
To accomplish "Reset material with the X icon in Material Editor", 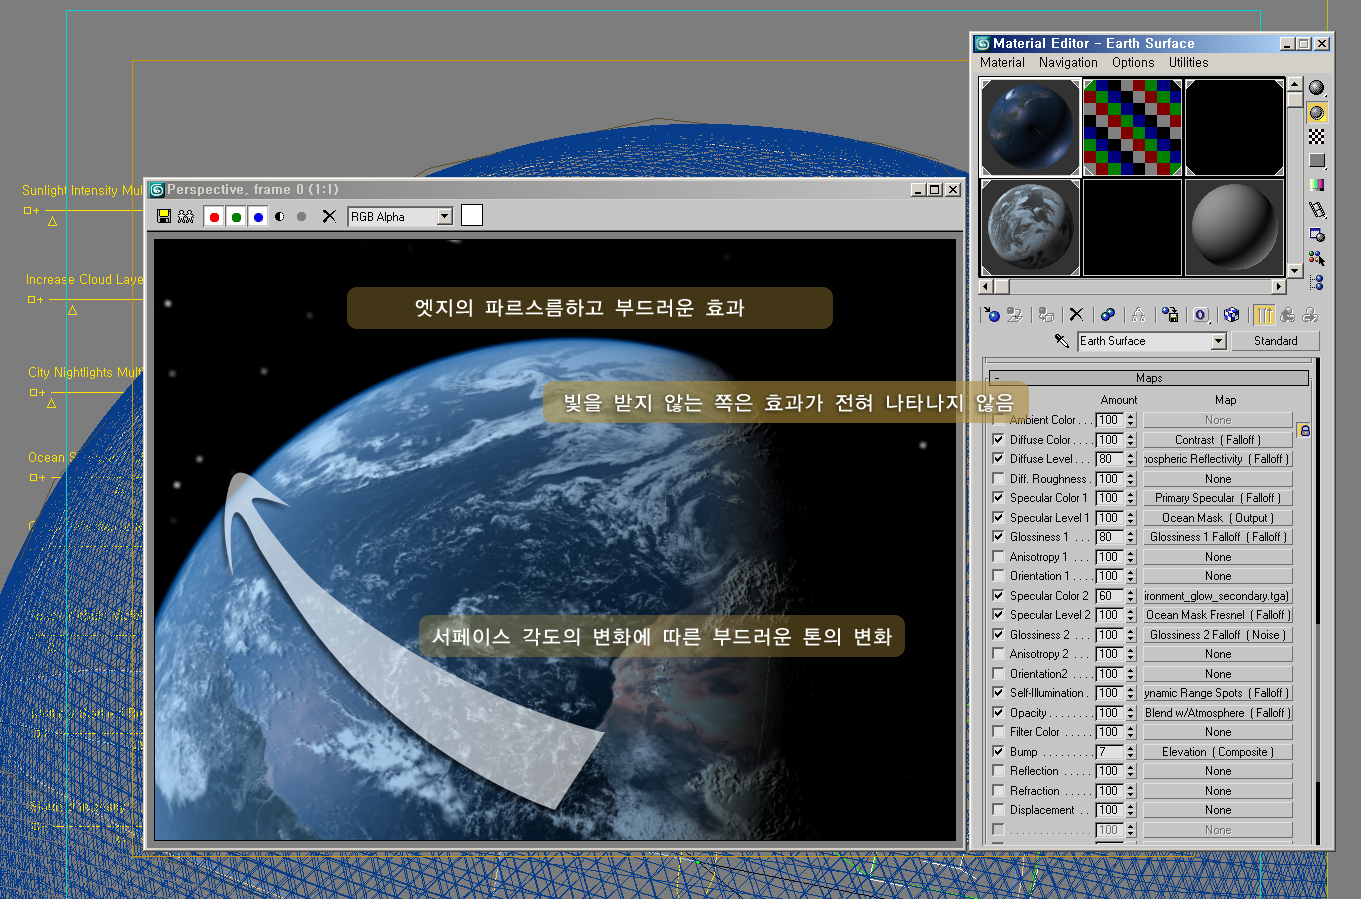I will click(x=1076, y=314).
